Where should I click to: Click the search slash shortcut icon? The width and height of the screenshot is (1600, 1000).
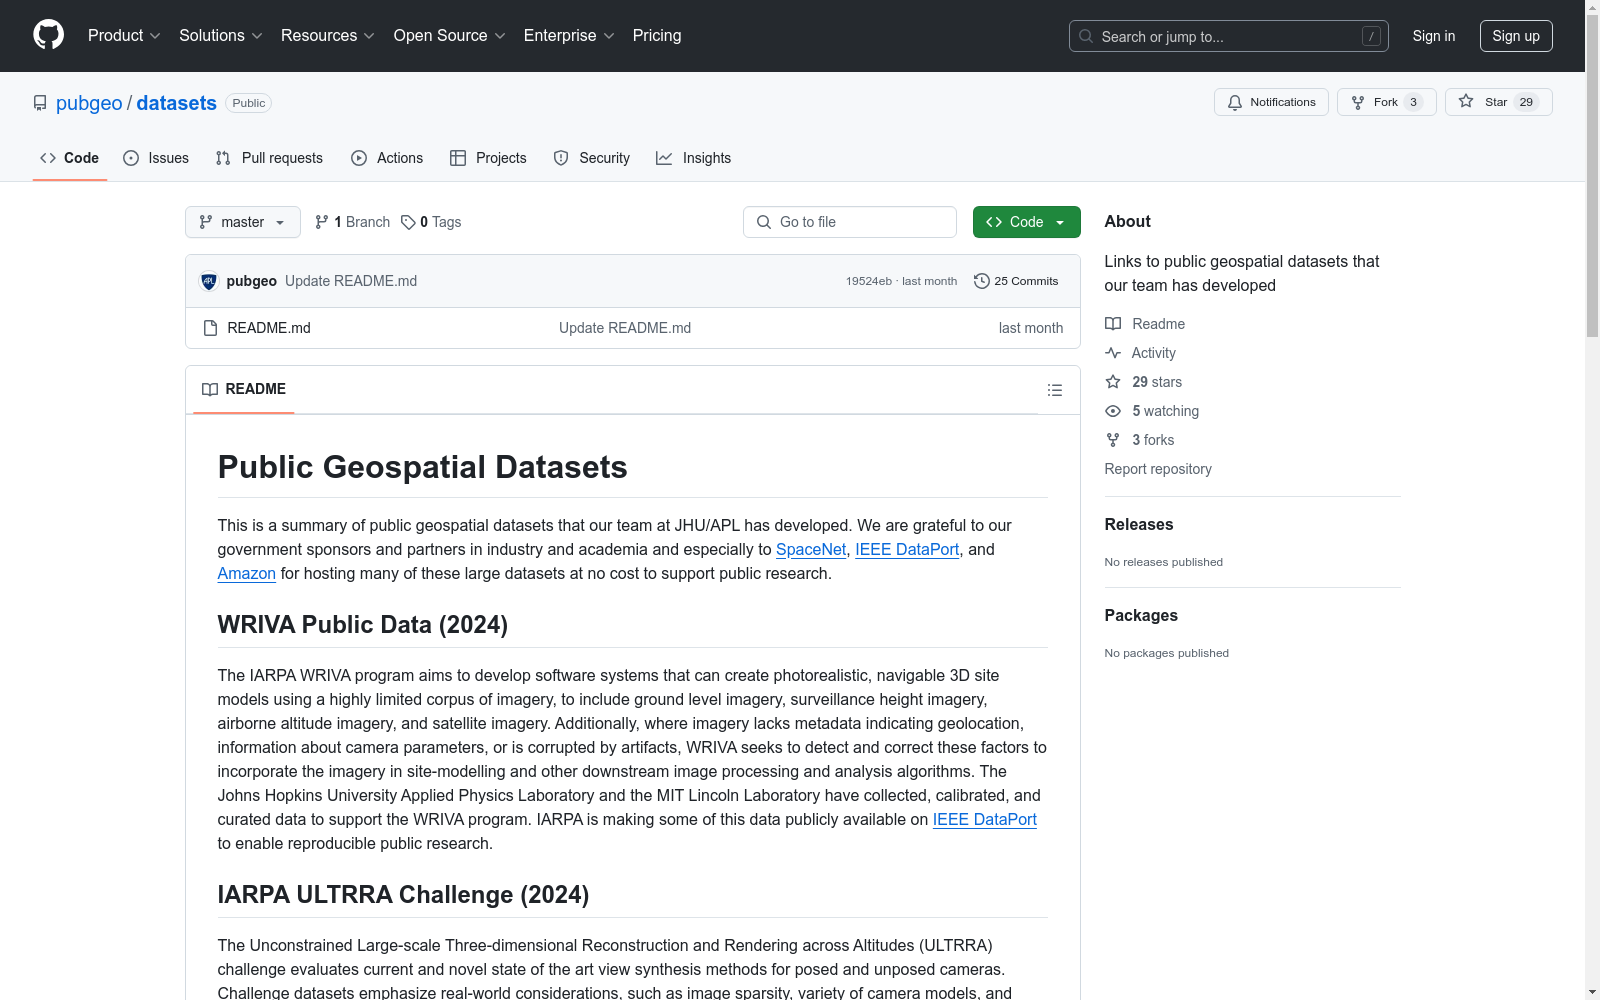tap(1371, 36)
